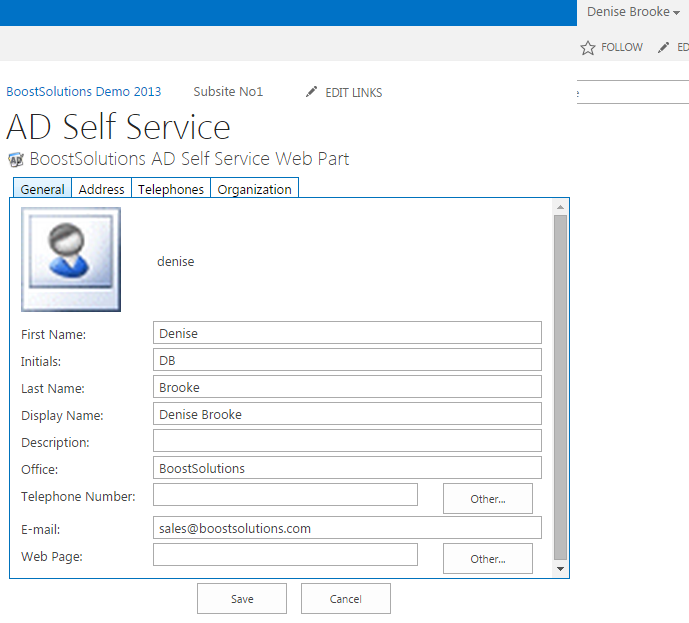Click the Edit Links pencil icon
This screenshot has height=623, width=689.
[312, 92]
